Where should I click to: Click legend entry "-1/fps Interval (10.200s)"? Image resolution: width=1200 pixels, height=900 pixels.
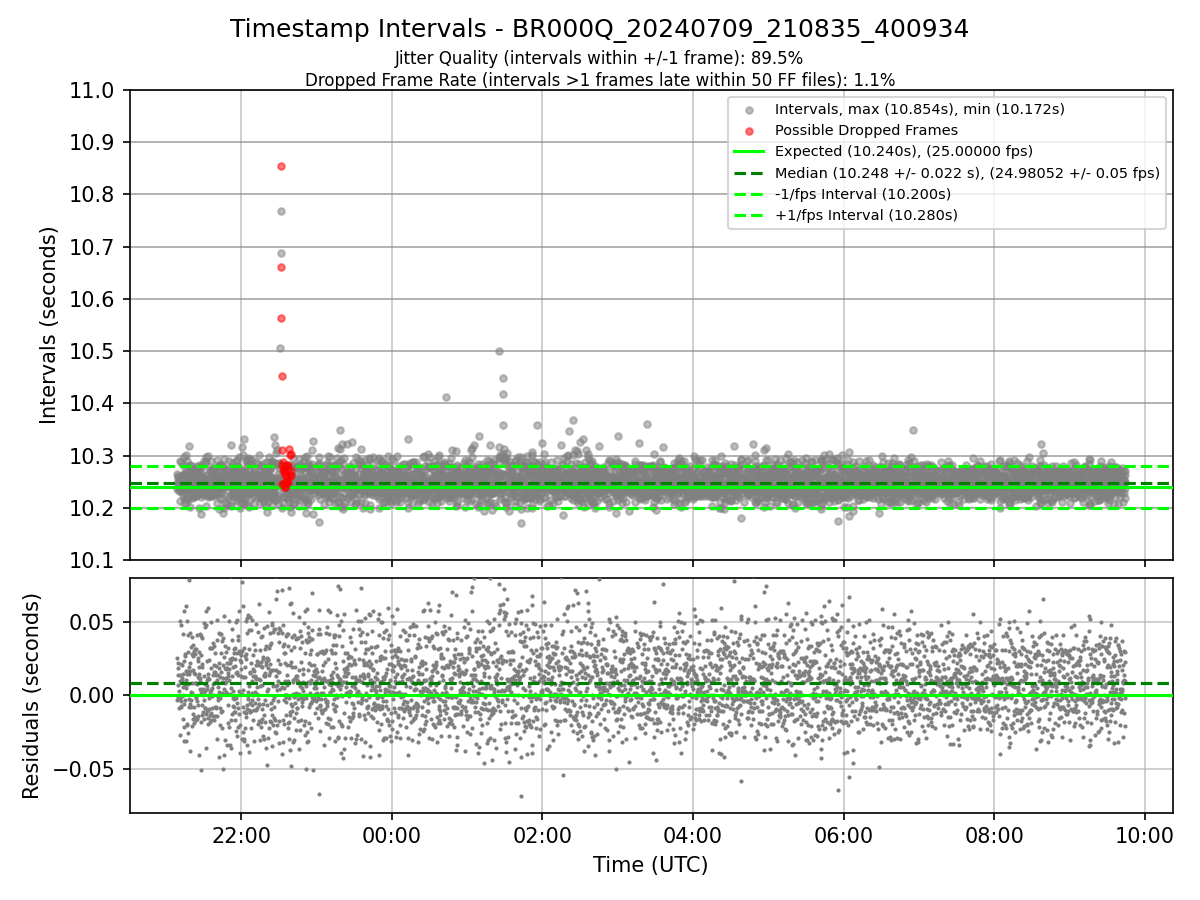point(863,193)
